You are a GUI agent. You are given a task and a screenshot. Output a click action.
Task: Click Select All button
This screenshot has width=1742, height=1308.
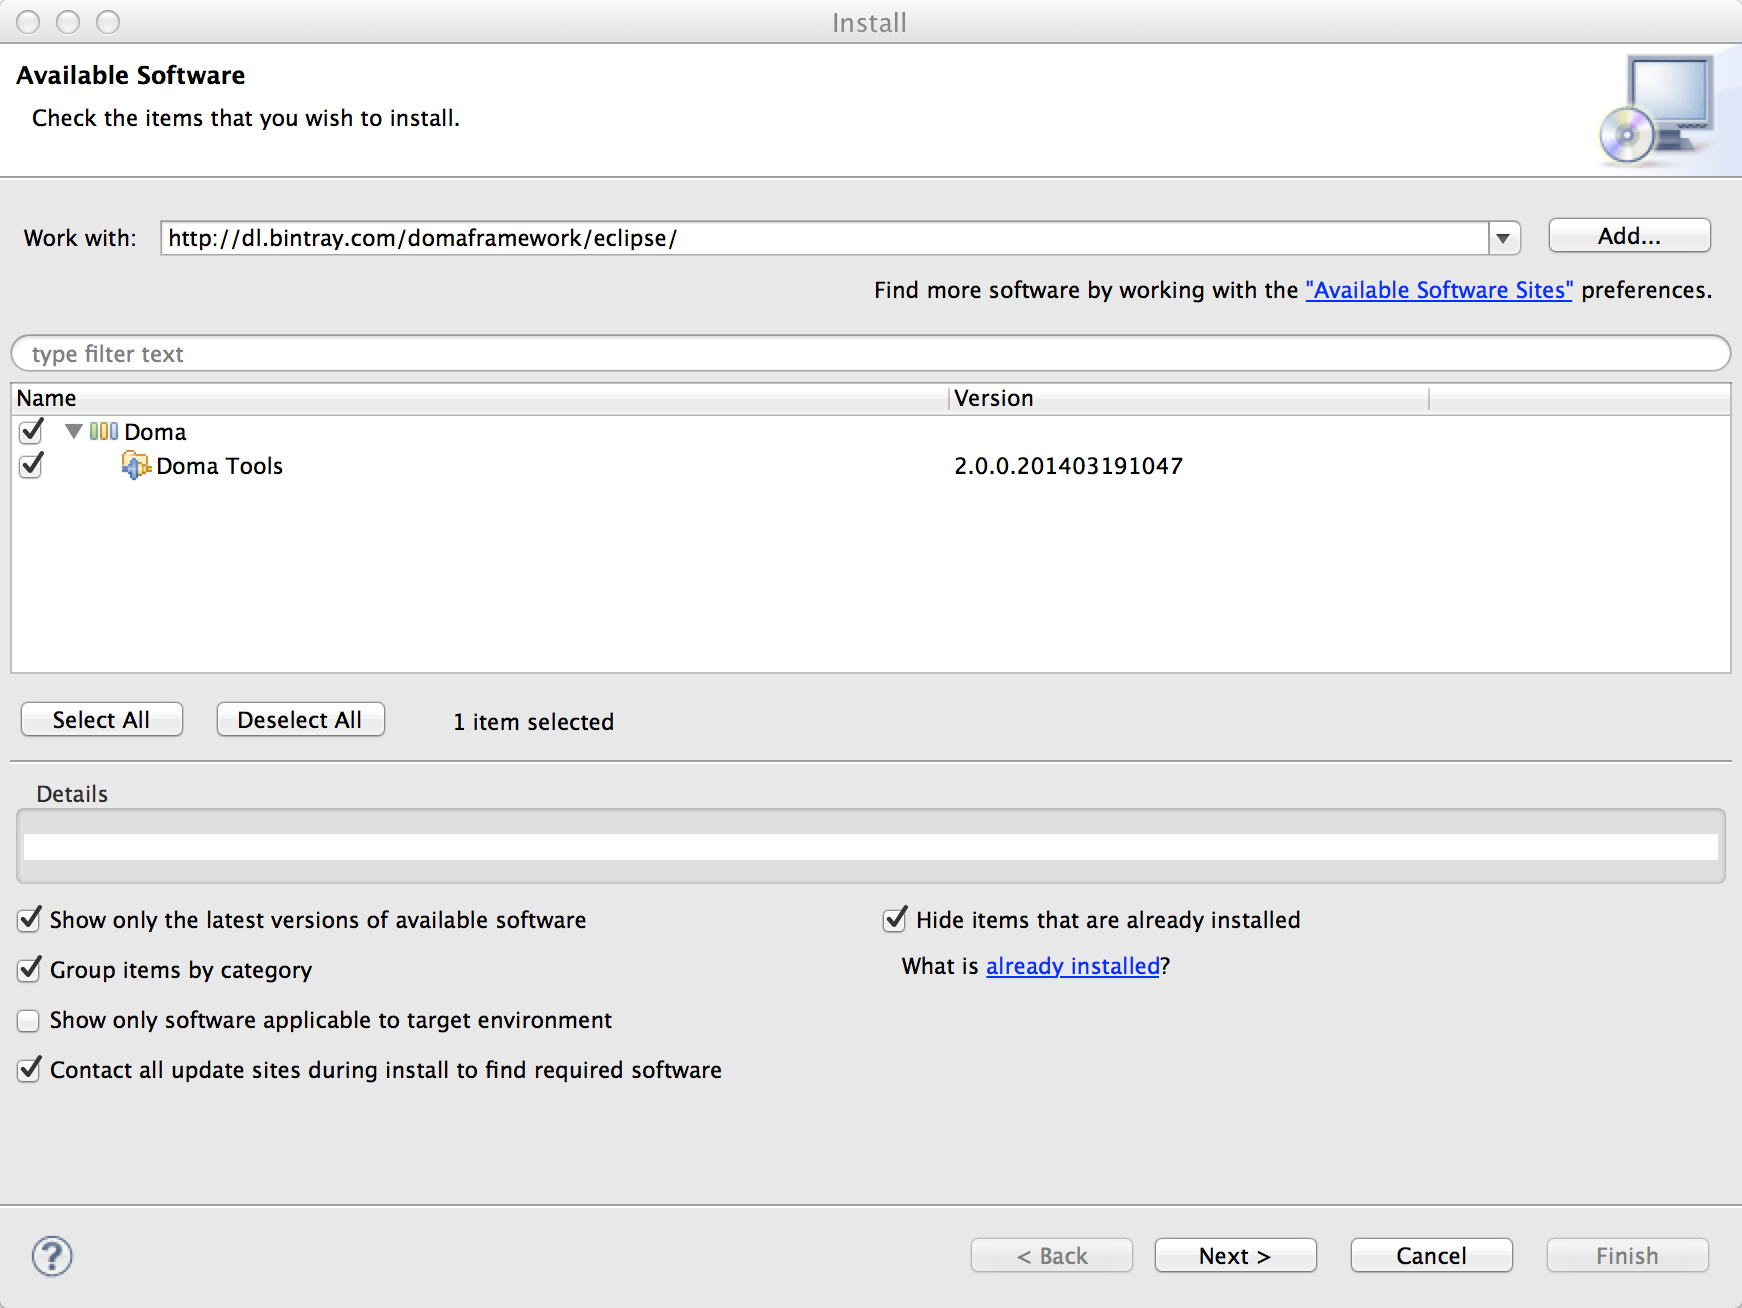[101, 720]
